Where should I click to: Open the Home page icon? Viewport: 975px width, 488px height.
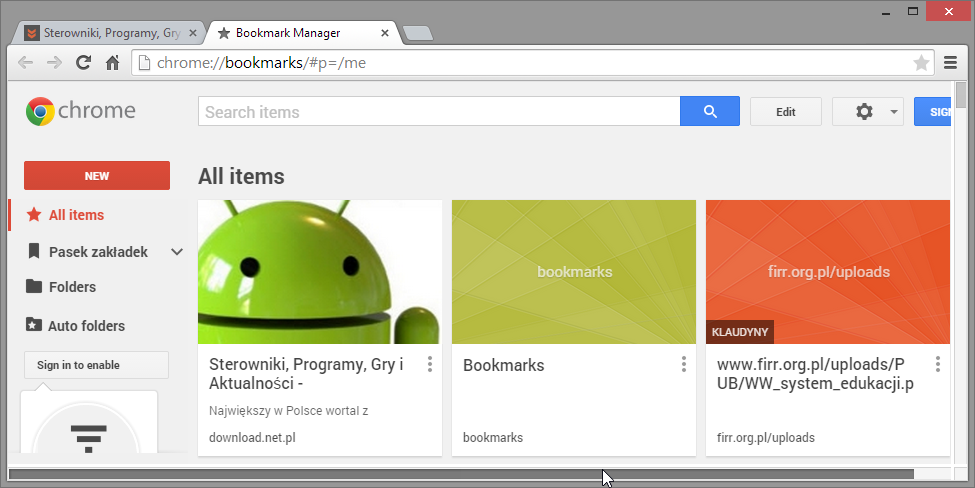[113, 62]
